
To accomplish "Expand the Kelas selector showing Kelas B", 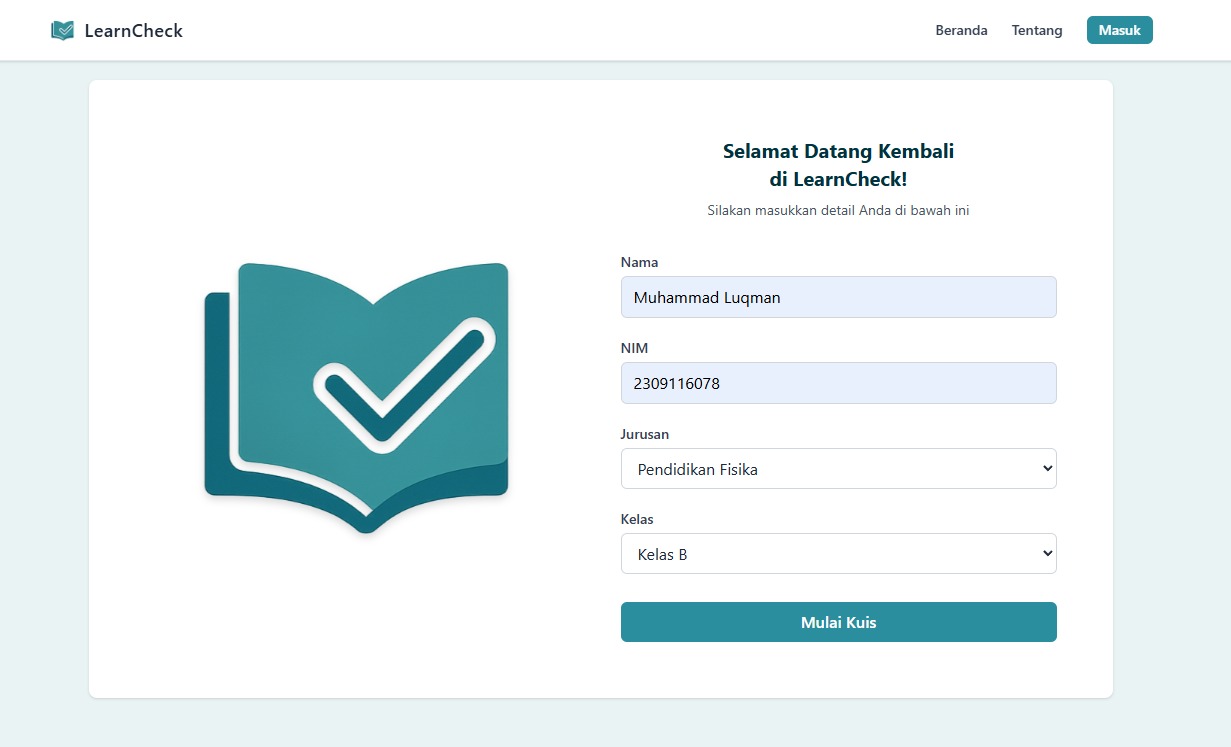I will point(838,553).
